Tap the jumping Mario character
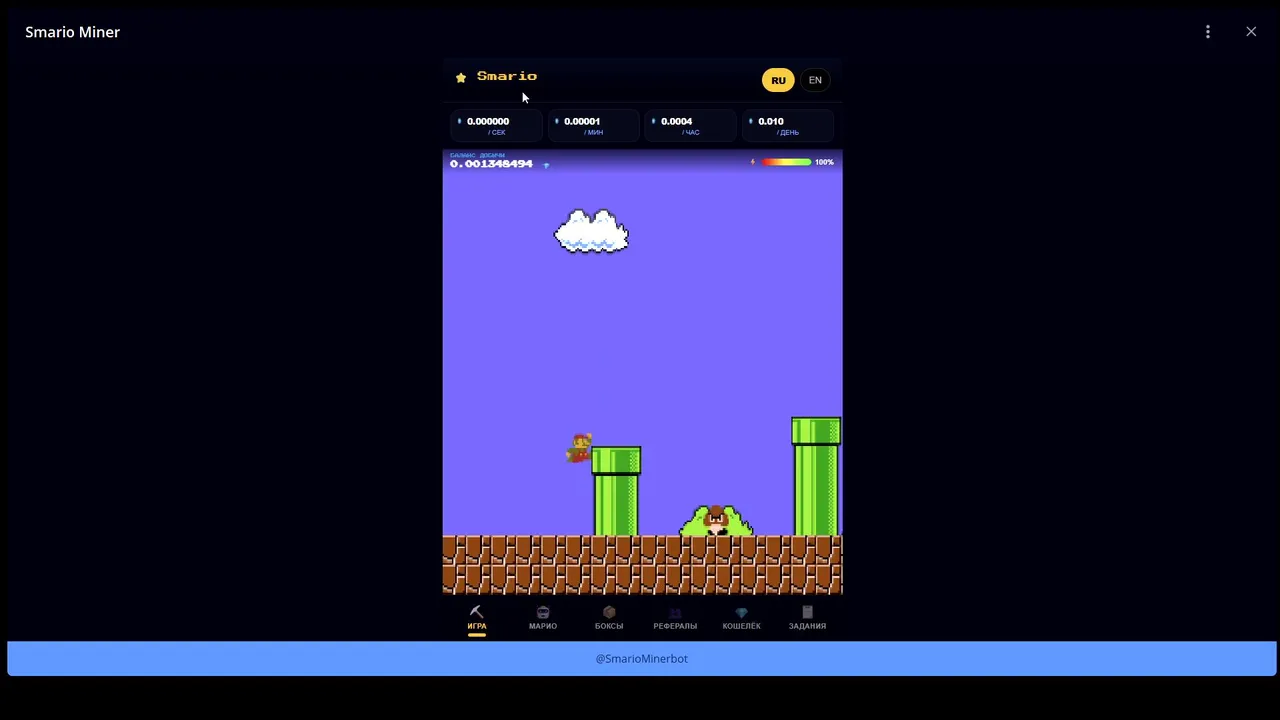This screenshot has width=1280, height=720. (x=579, y=448)
